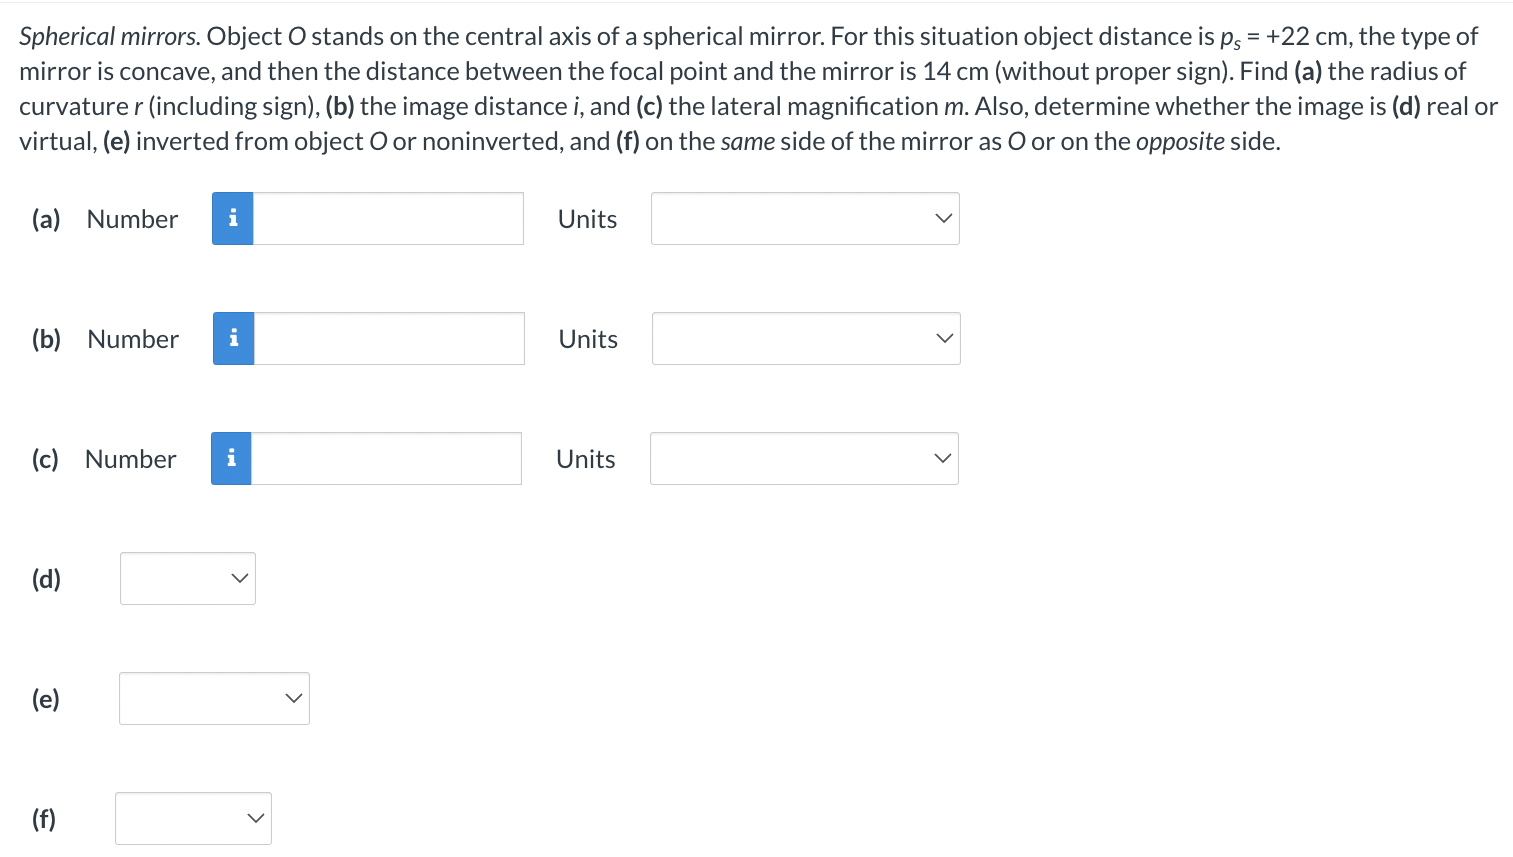
Task: Focus the Number input for part (b)
Action: (x=389, y=338)
